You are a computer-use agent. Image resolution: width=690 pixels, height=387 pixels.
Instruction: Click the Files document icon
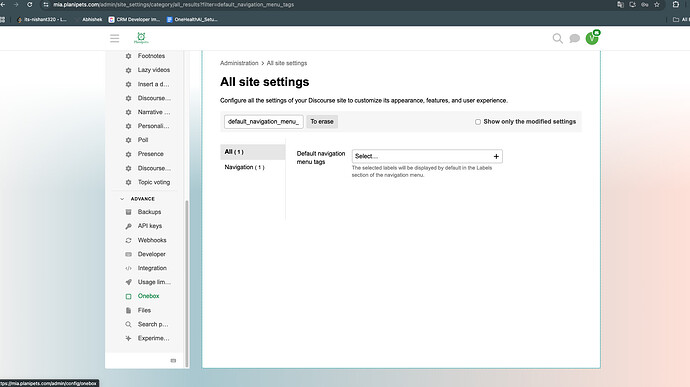[128, 310]
